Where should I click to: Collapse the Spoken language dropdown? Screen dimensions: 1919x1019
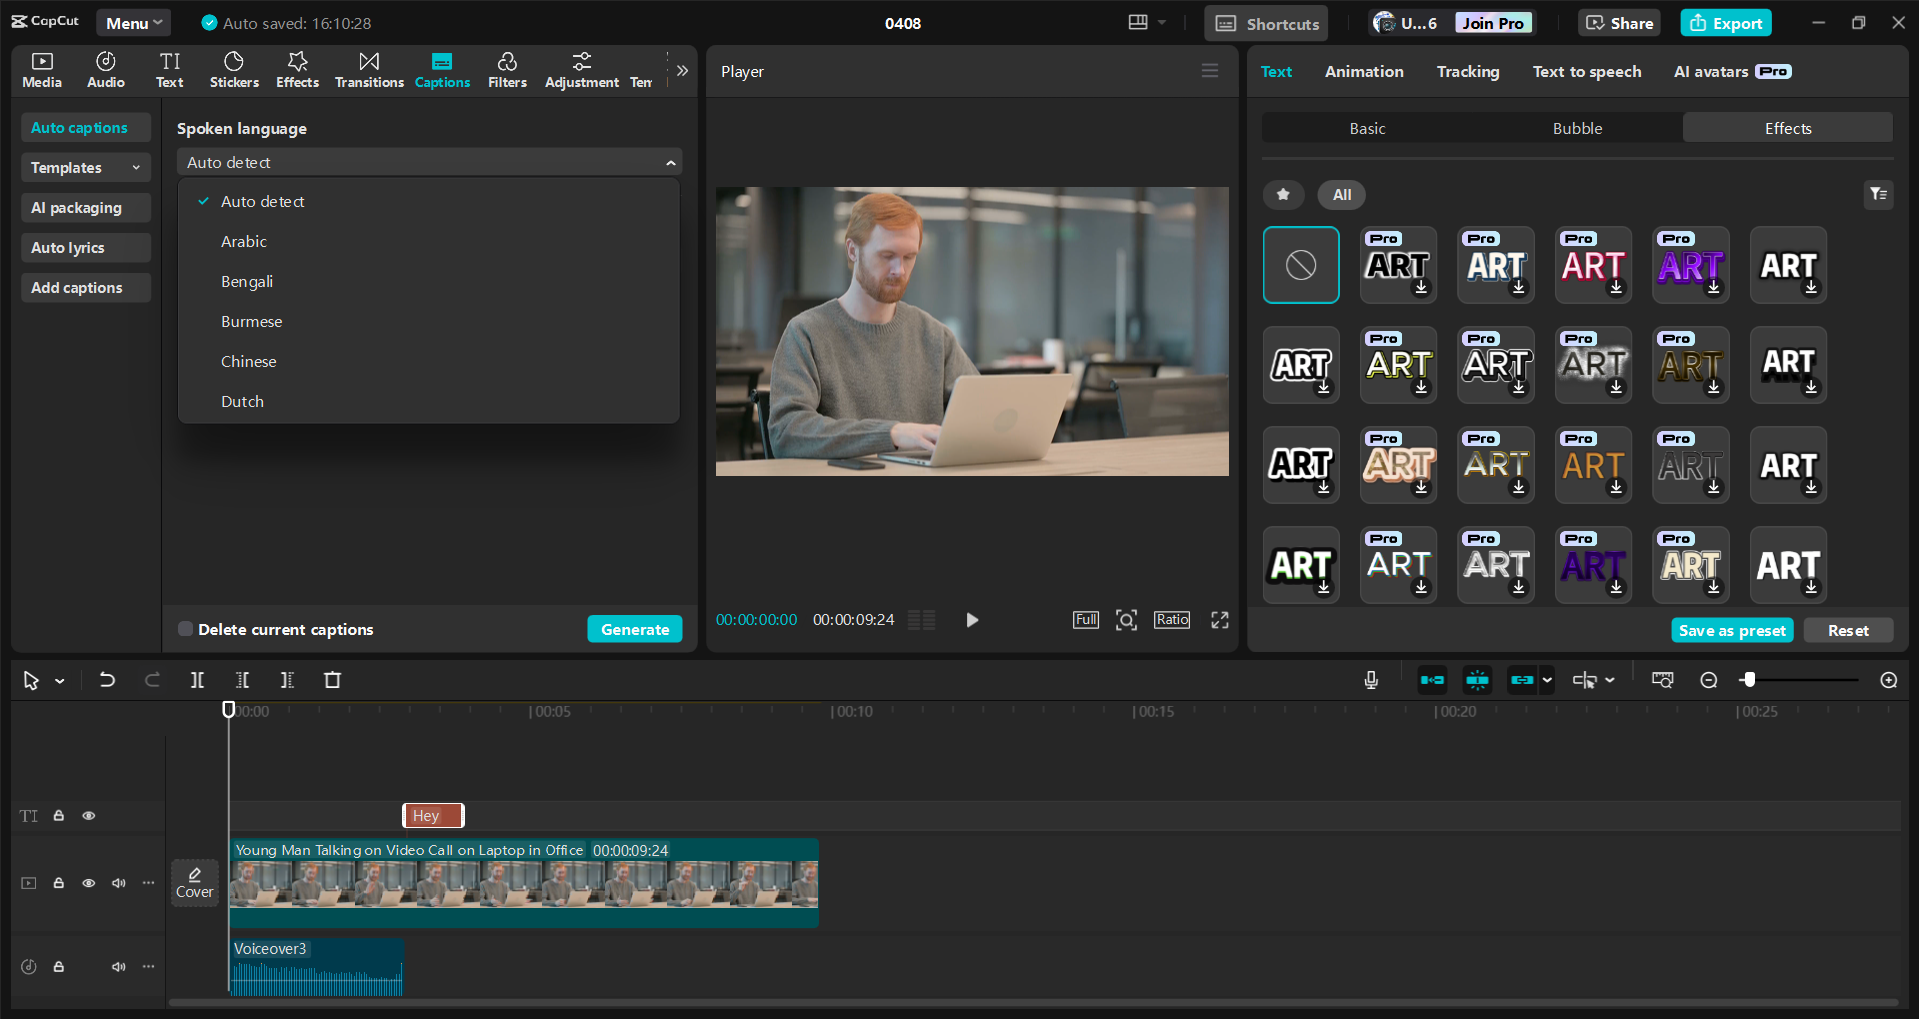670,162
